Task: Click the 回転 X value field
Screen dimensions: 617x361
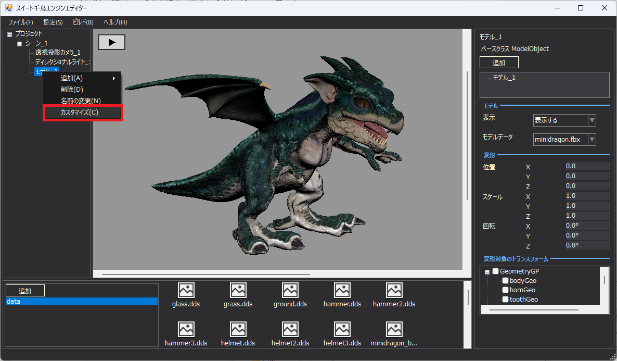Action: coord(587,226)
